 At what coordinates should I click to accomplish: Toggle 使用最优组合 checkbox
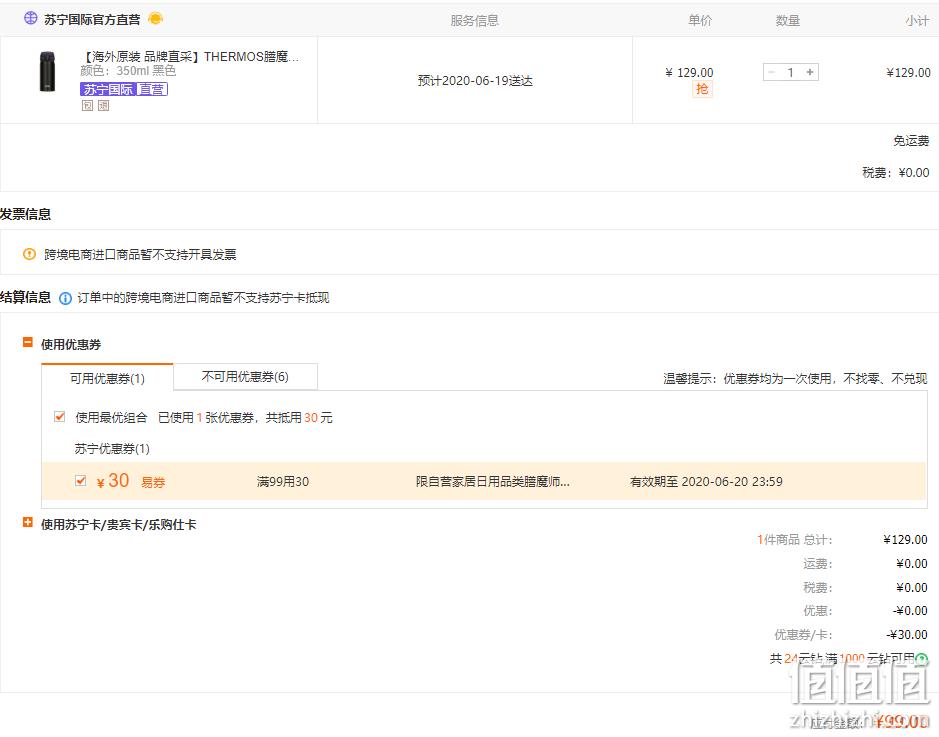pyautogui.click(x=59, y=417)
